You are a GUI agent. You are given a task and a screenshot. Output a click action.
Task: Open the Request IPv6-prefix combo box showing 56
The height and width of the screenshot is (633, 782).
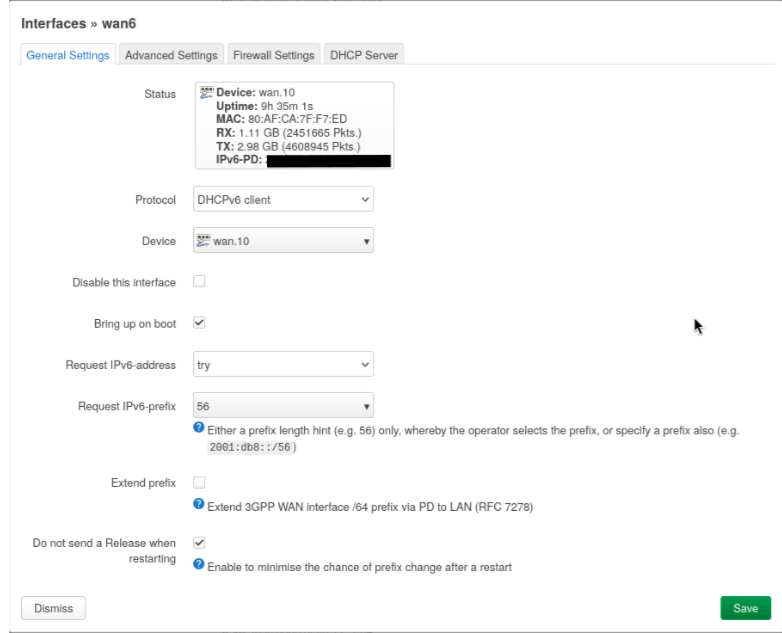pyautogui.click(x=283, y=406)
